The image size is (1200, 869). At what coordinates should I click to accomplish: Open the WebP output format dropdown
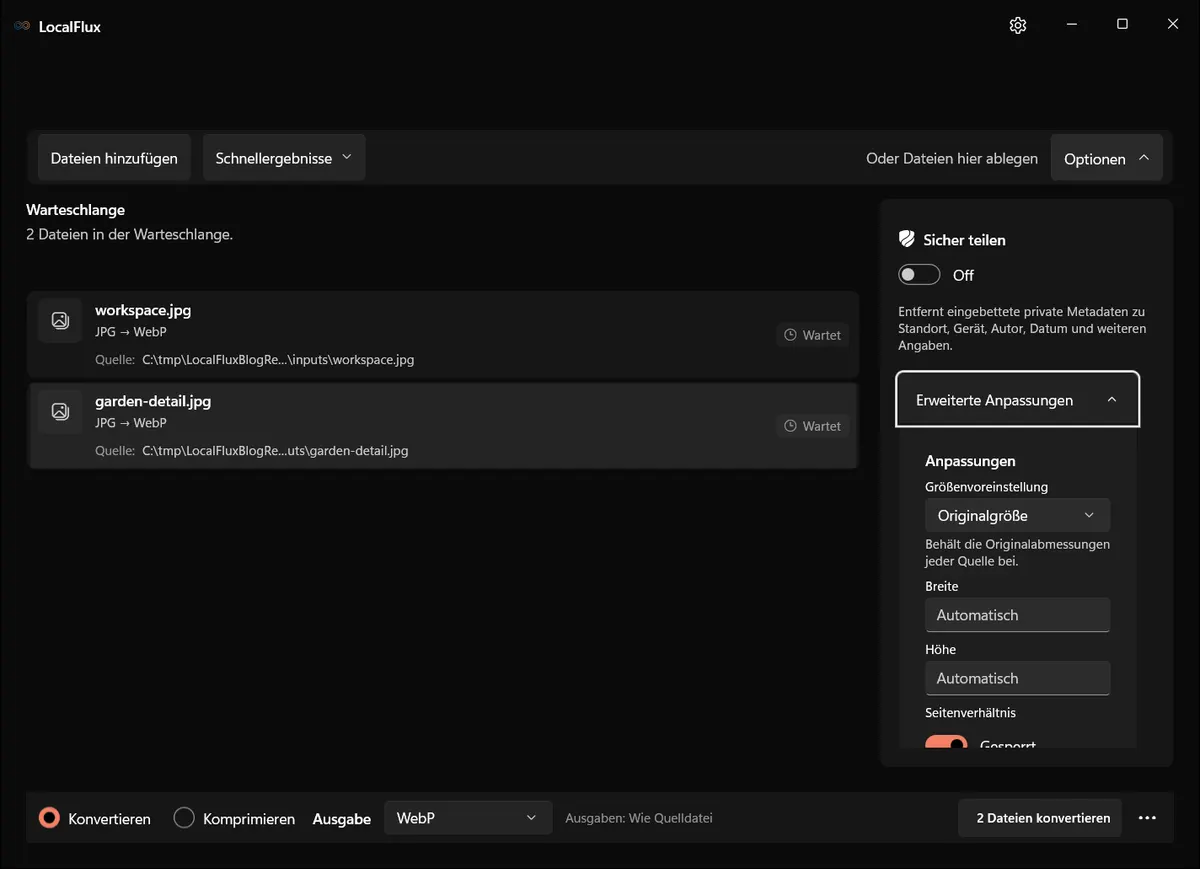tap(468, 818)
